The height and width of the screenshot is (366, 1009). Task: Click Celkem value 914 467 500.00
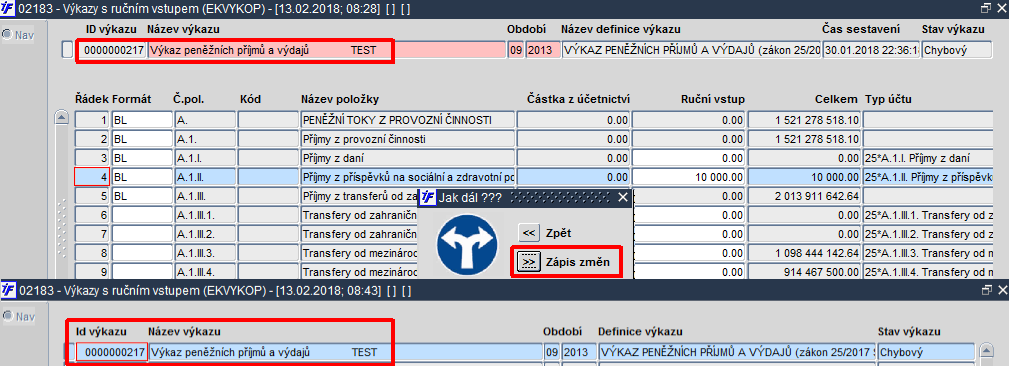click(804, 271)
